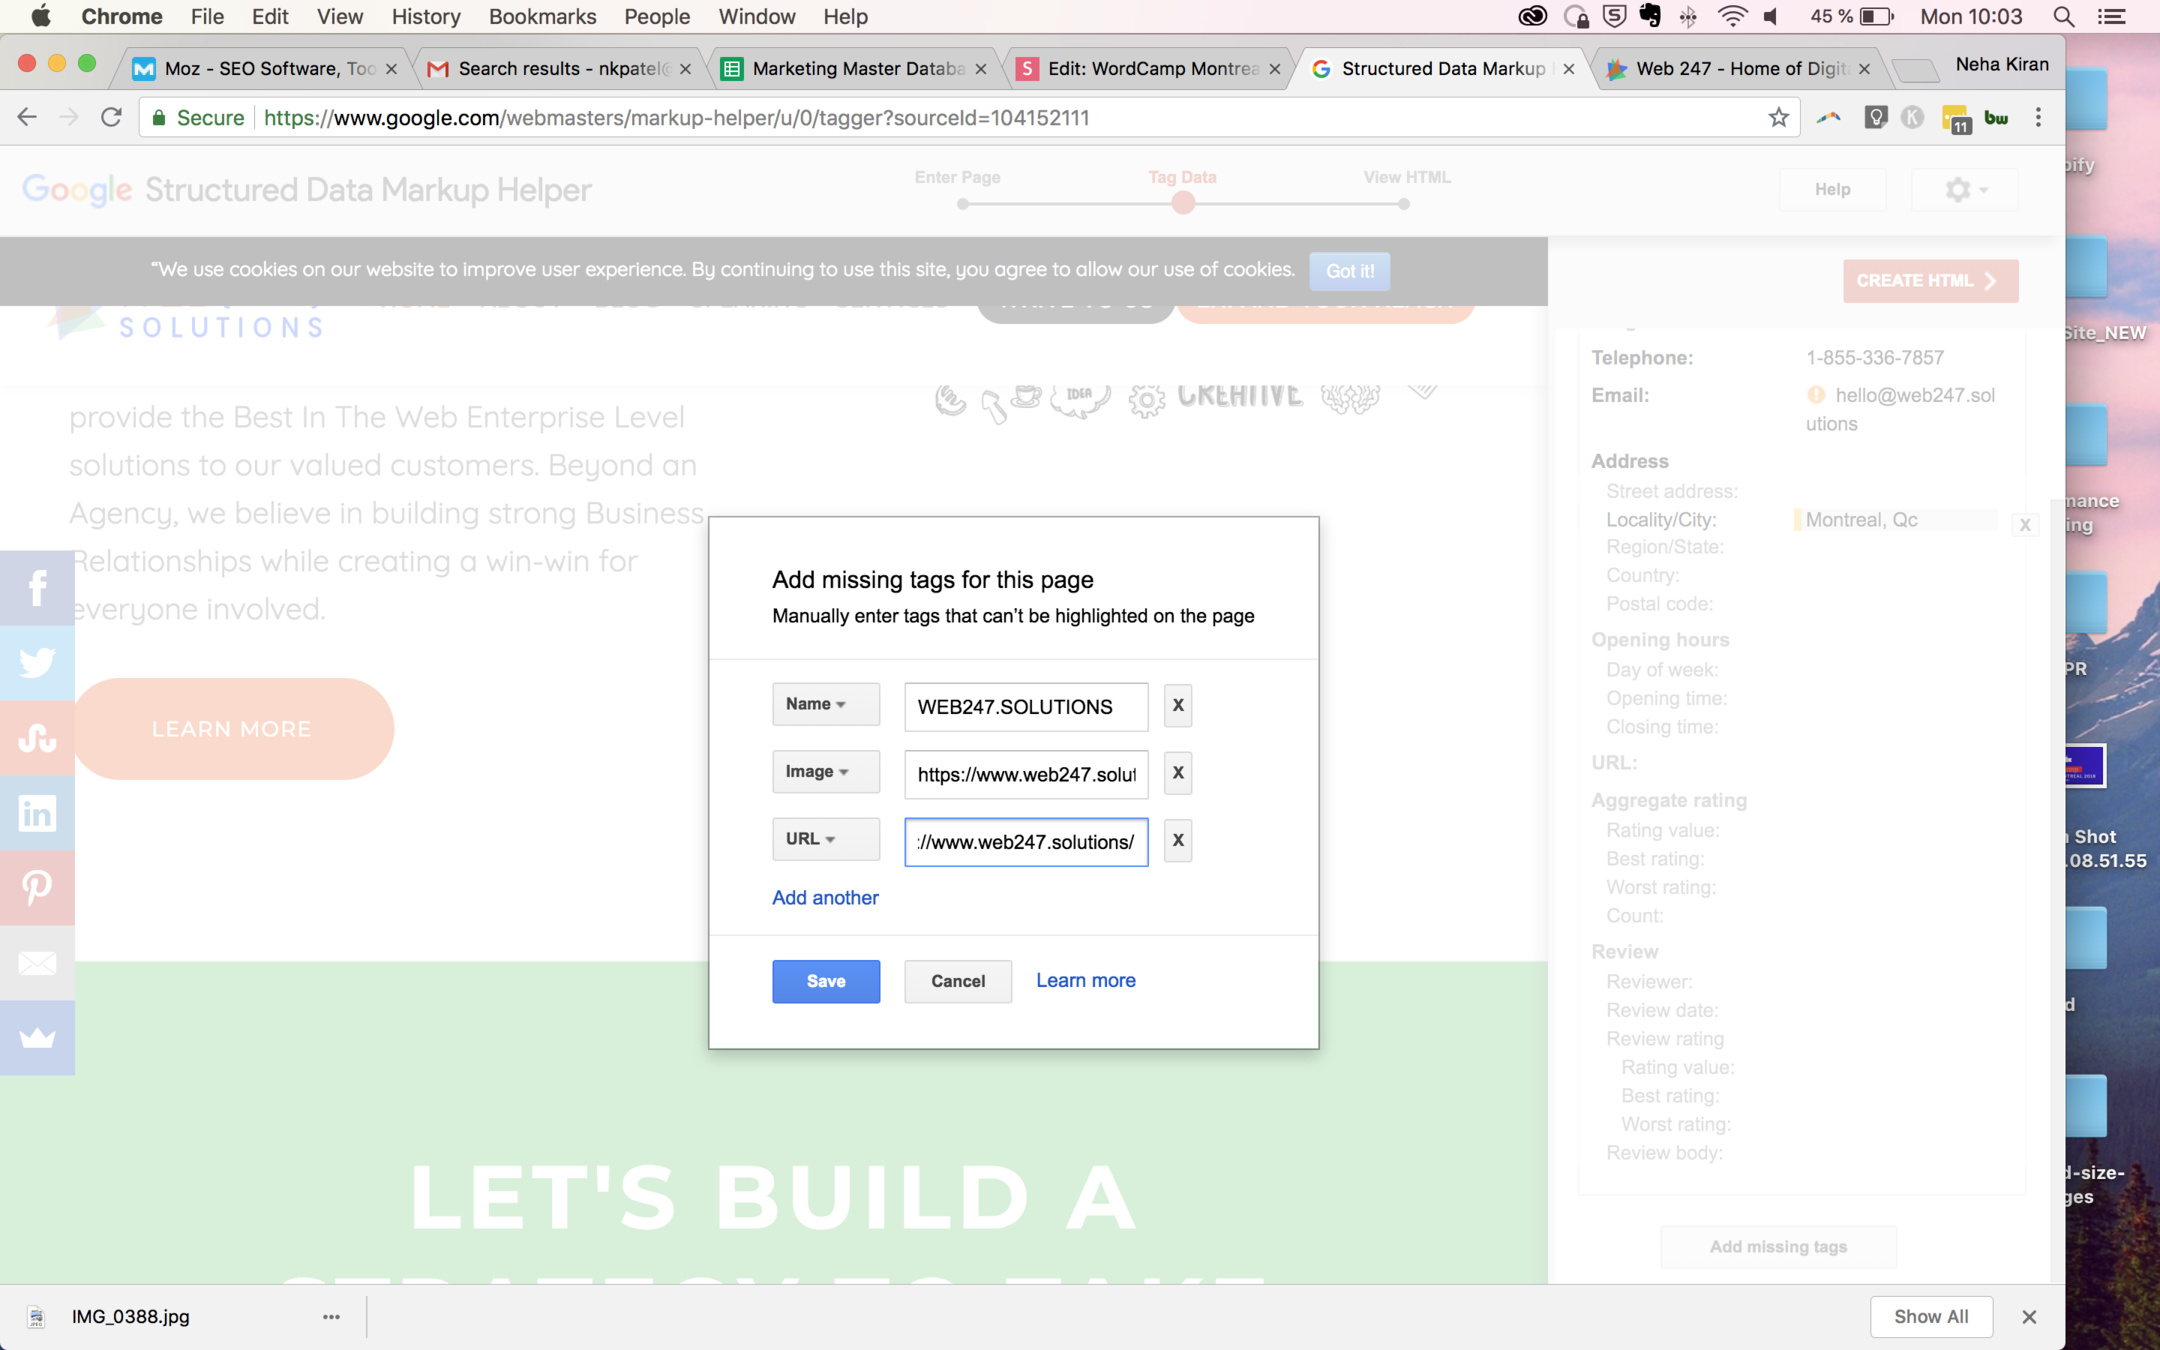Click the Add another link

click(x=825, y=898)
